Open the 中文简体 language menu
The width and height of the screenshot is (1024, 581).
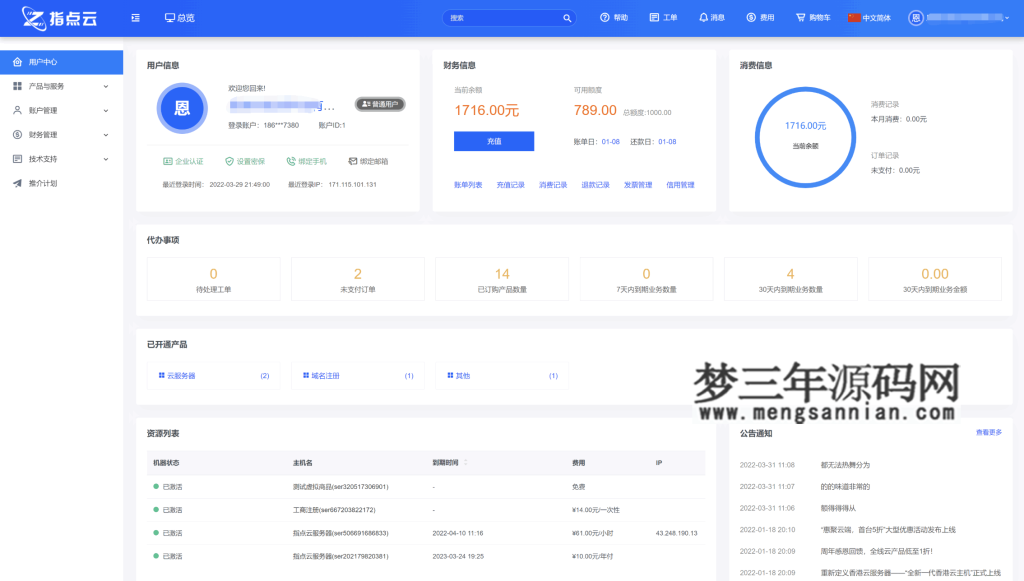[x=872, y=17]
